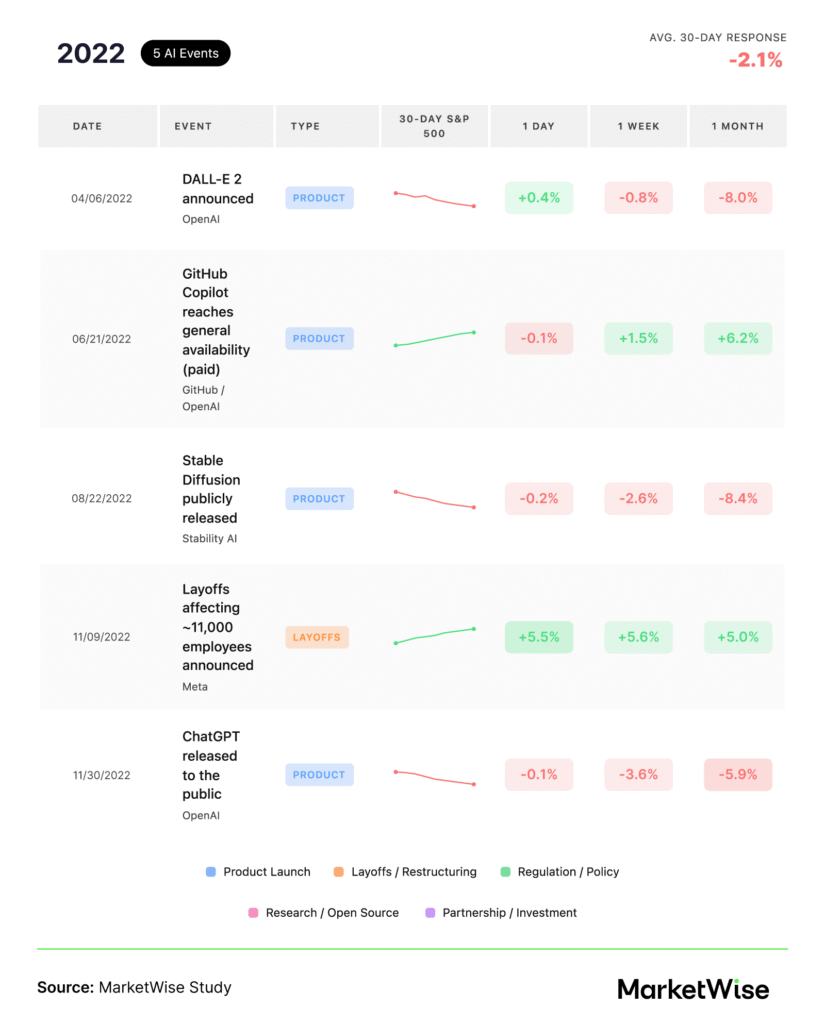Click the ChatGPT row S&P sparkline
The width and height of the screenshot is (825, 1024).
coord(434,777)
